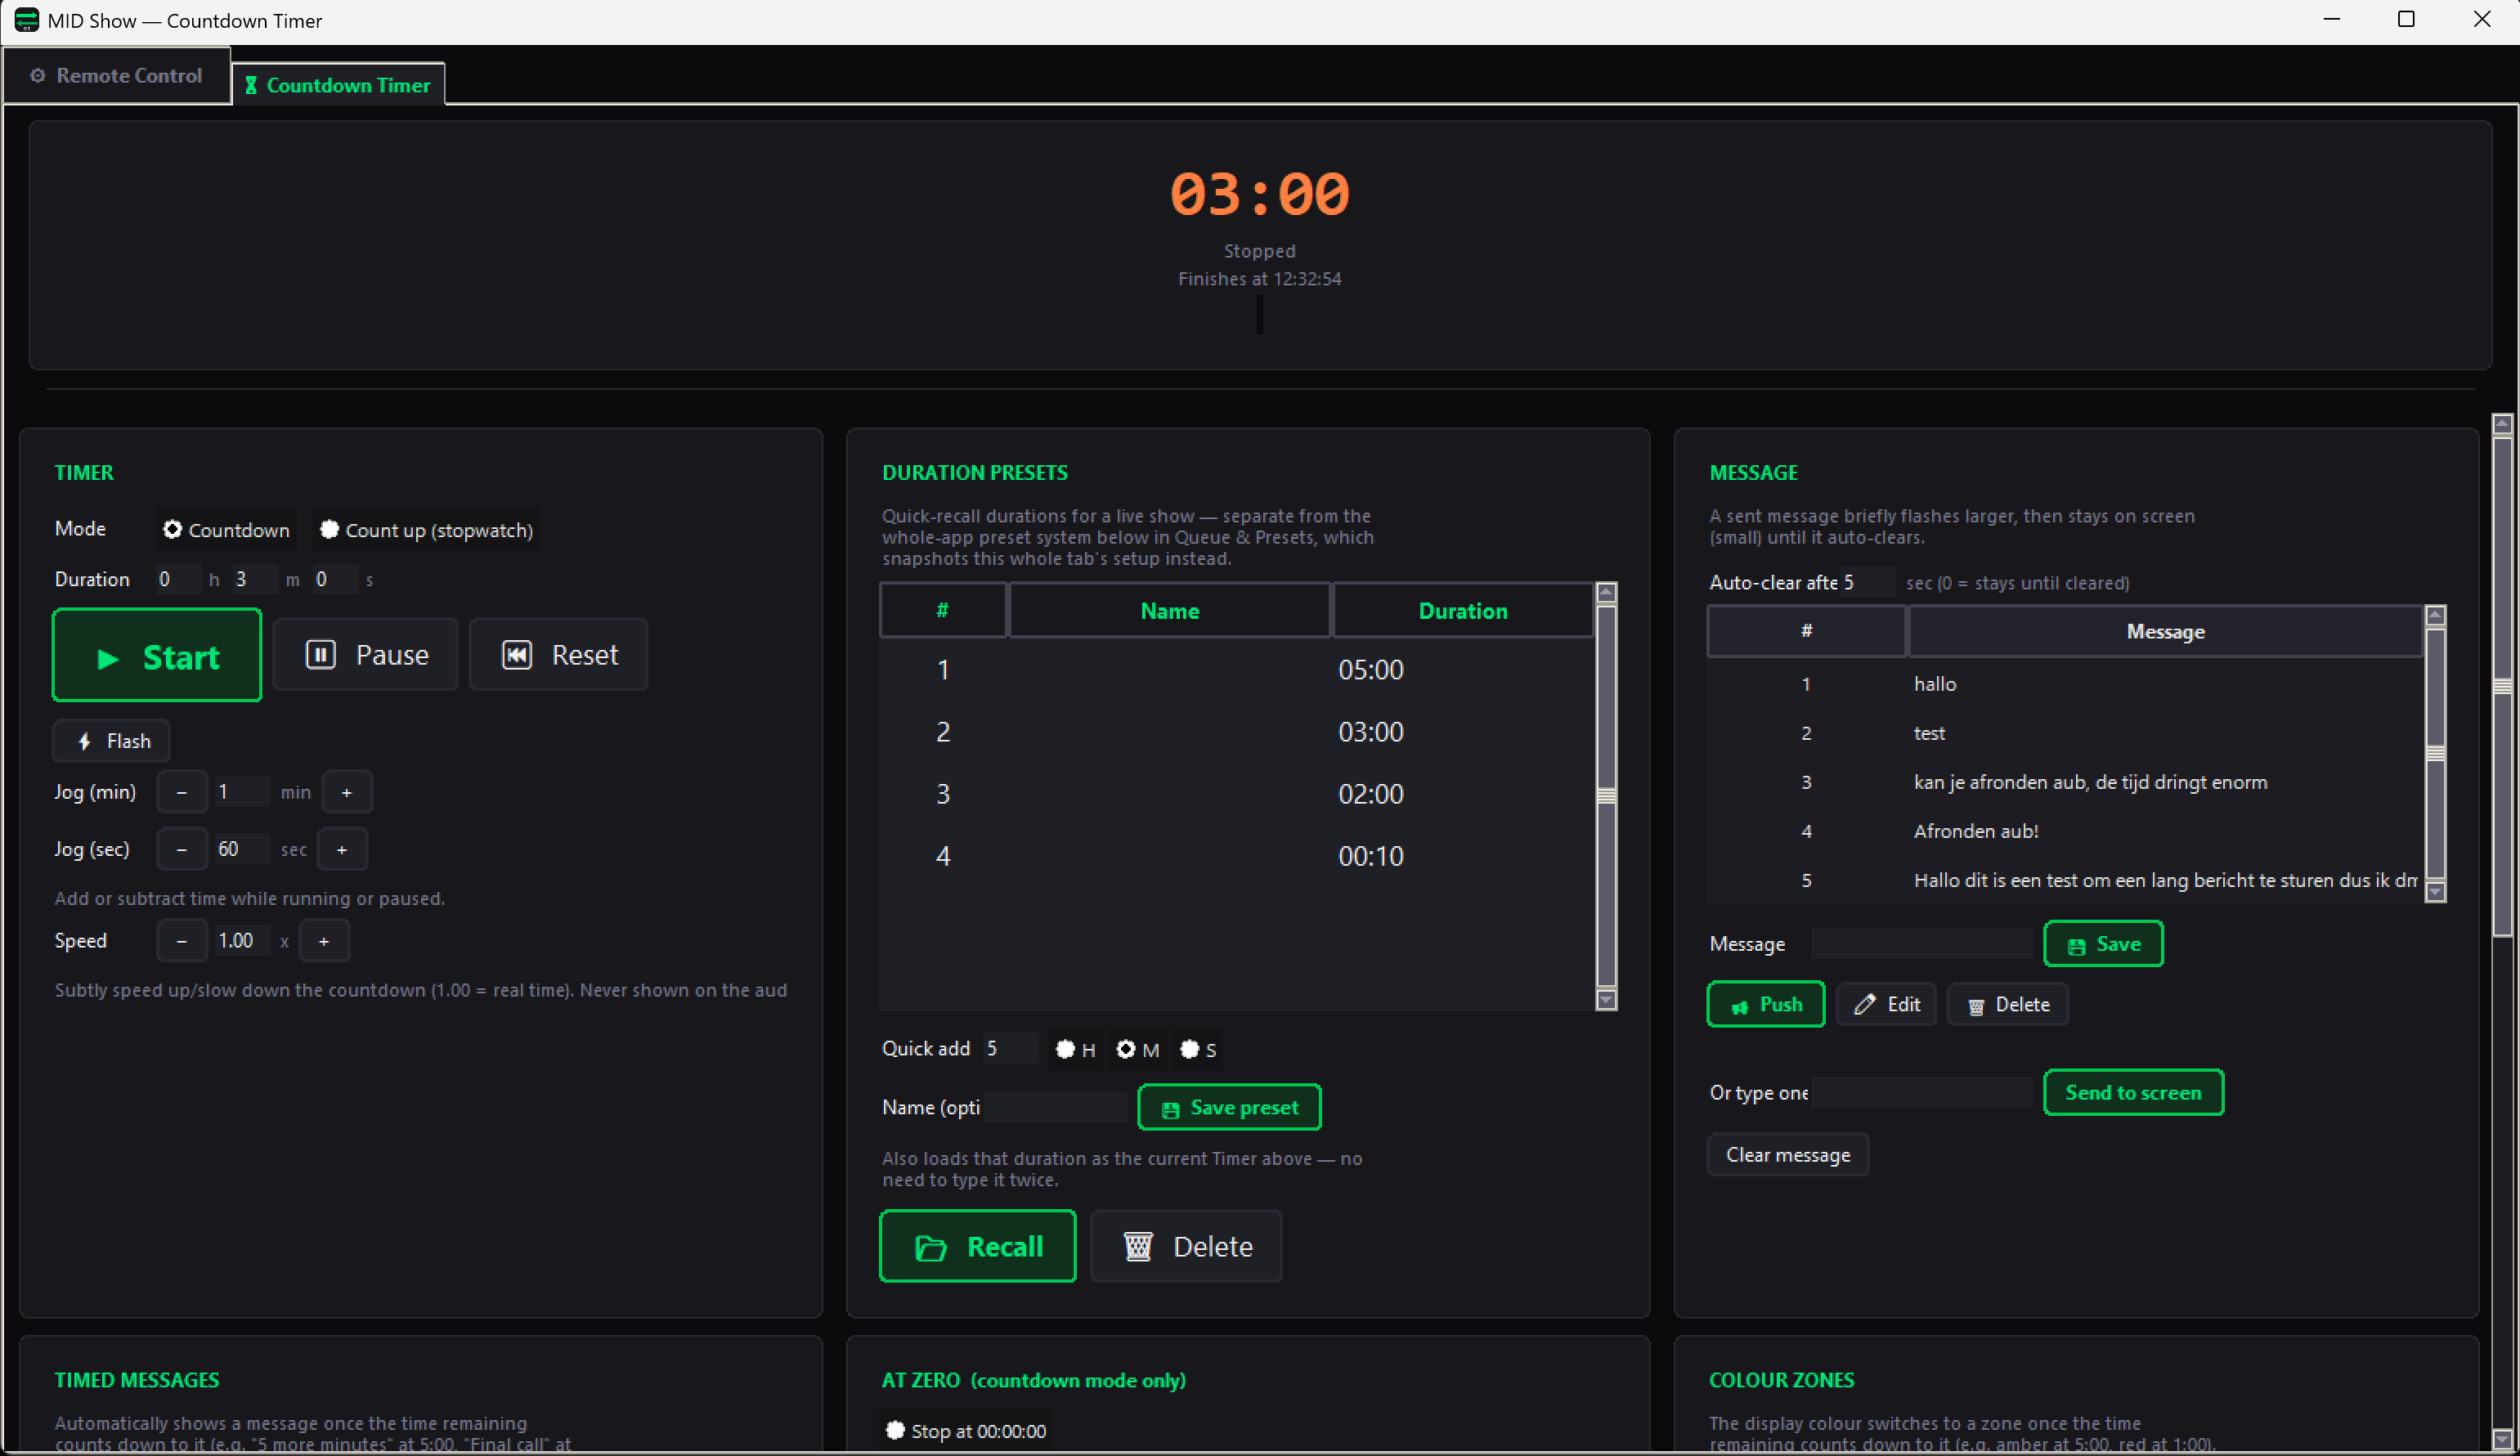The image size is (2520, 1456).
Task: Increase the Speed multiplier
Action: (x=324, y=941)
